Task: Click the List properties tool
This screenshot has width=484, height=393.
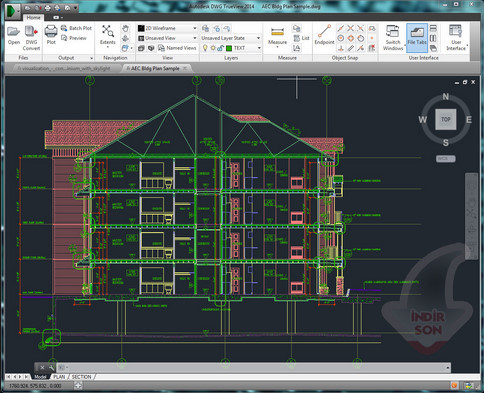Action: 302,38
